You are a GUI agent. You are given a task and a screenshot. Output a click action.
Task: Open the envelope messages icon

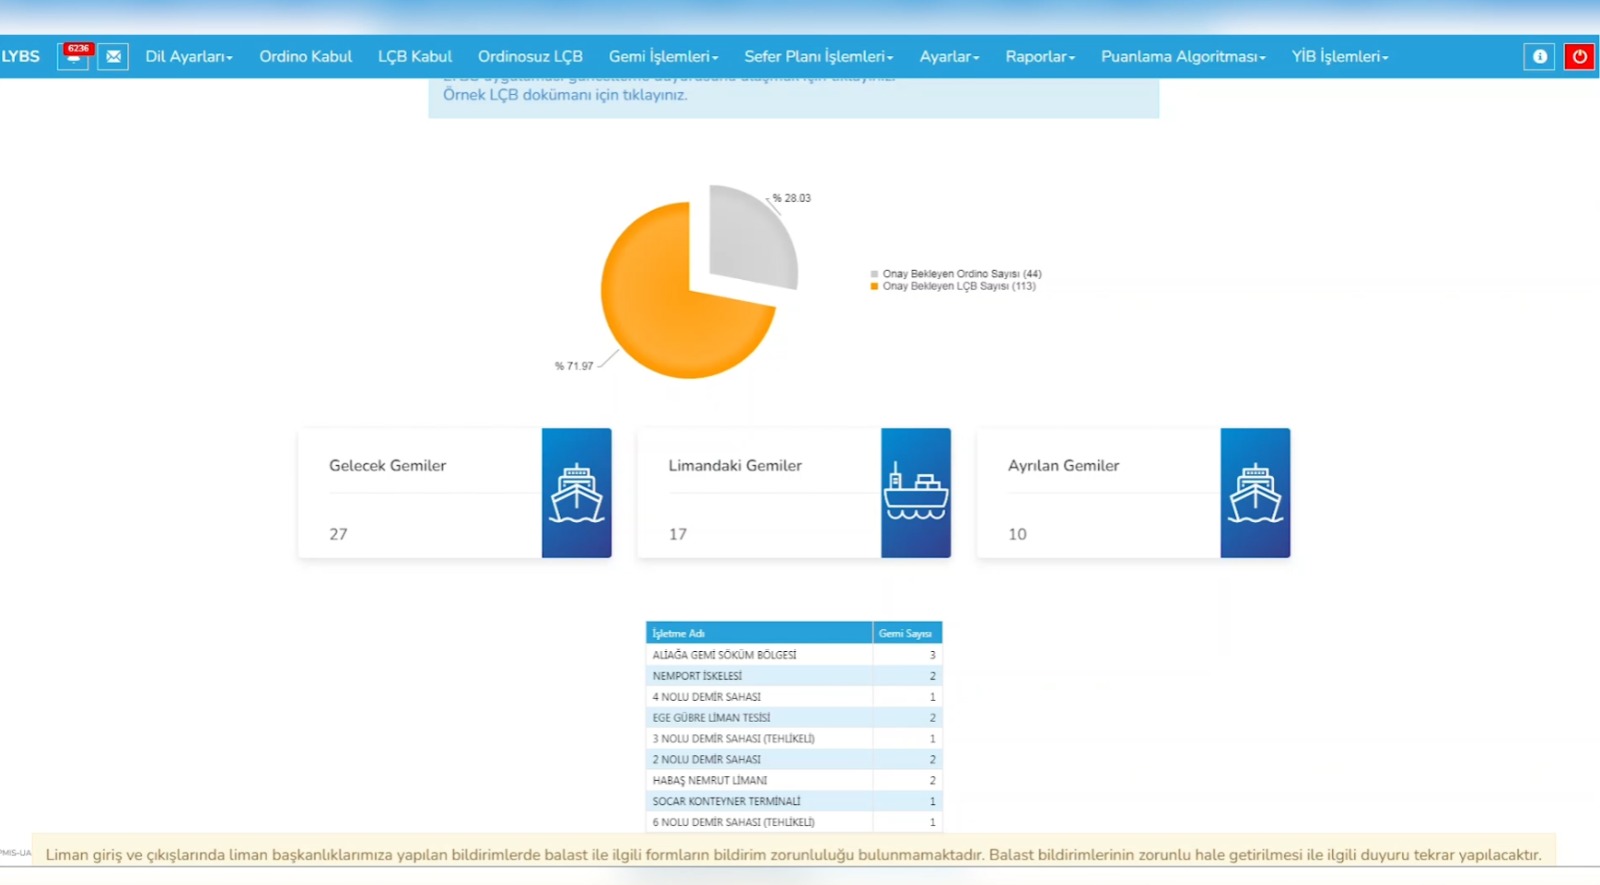click(x=114, y=57)
